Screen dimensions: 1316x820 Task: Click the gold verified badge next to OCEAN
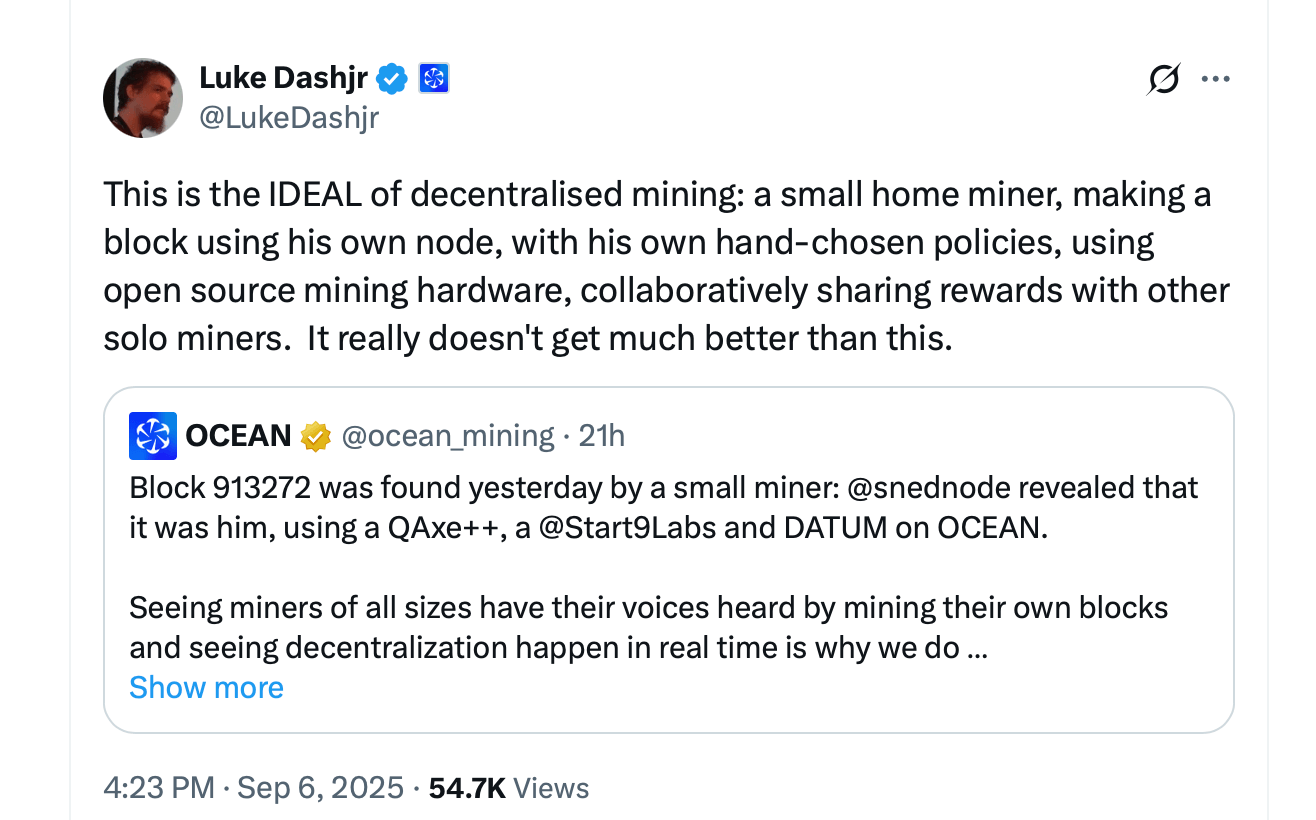coord(316,436)
